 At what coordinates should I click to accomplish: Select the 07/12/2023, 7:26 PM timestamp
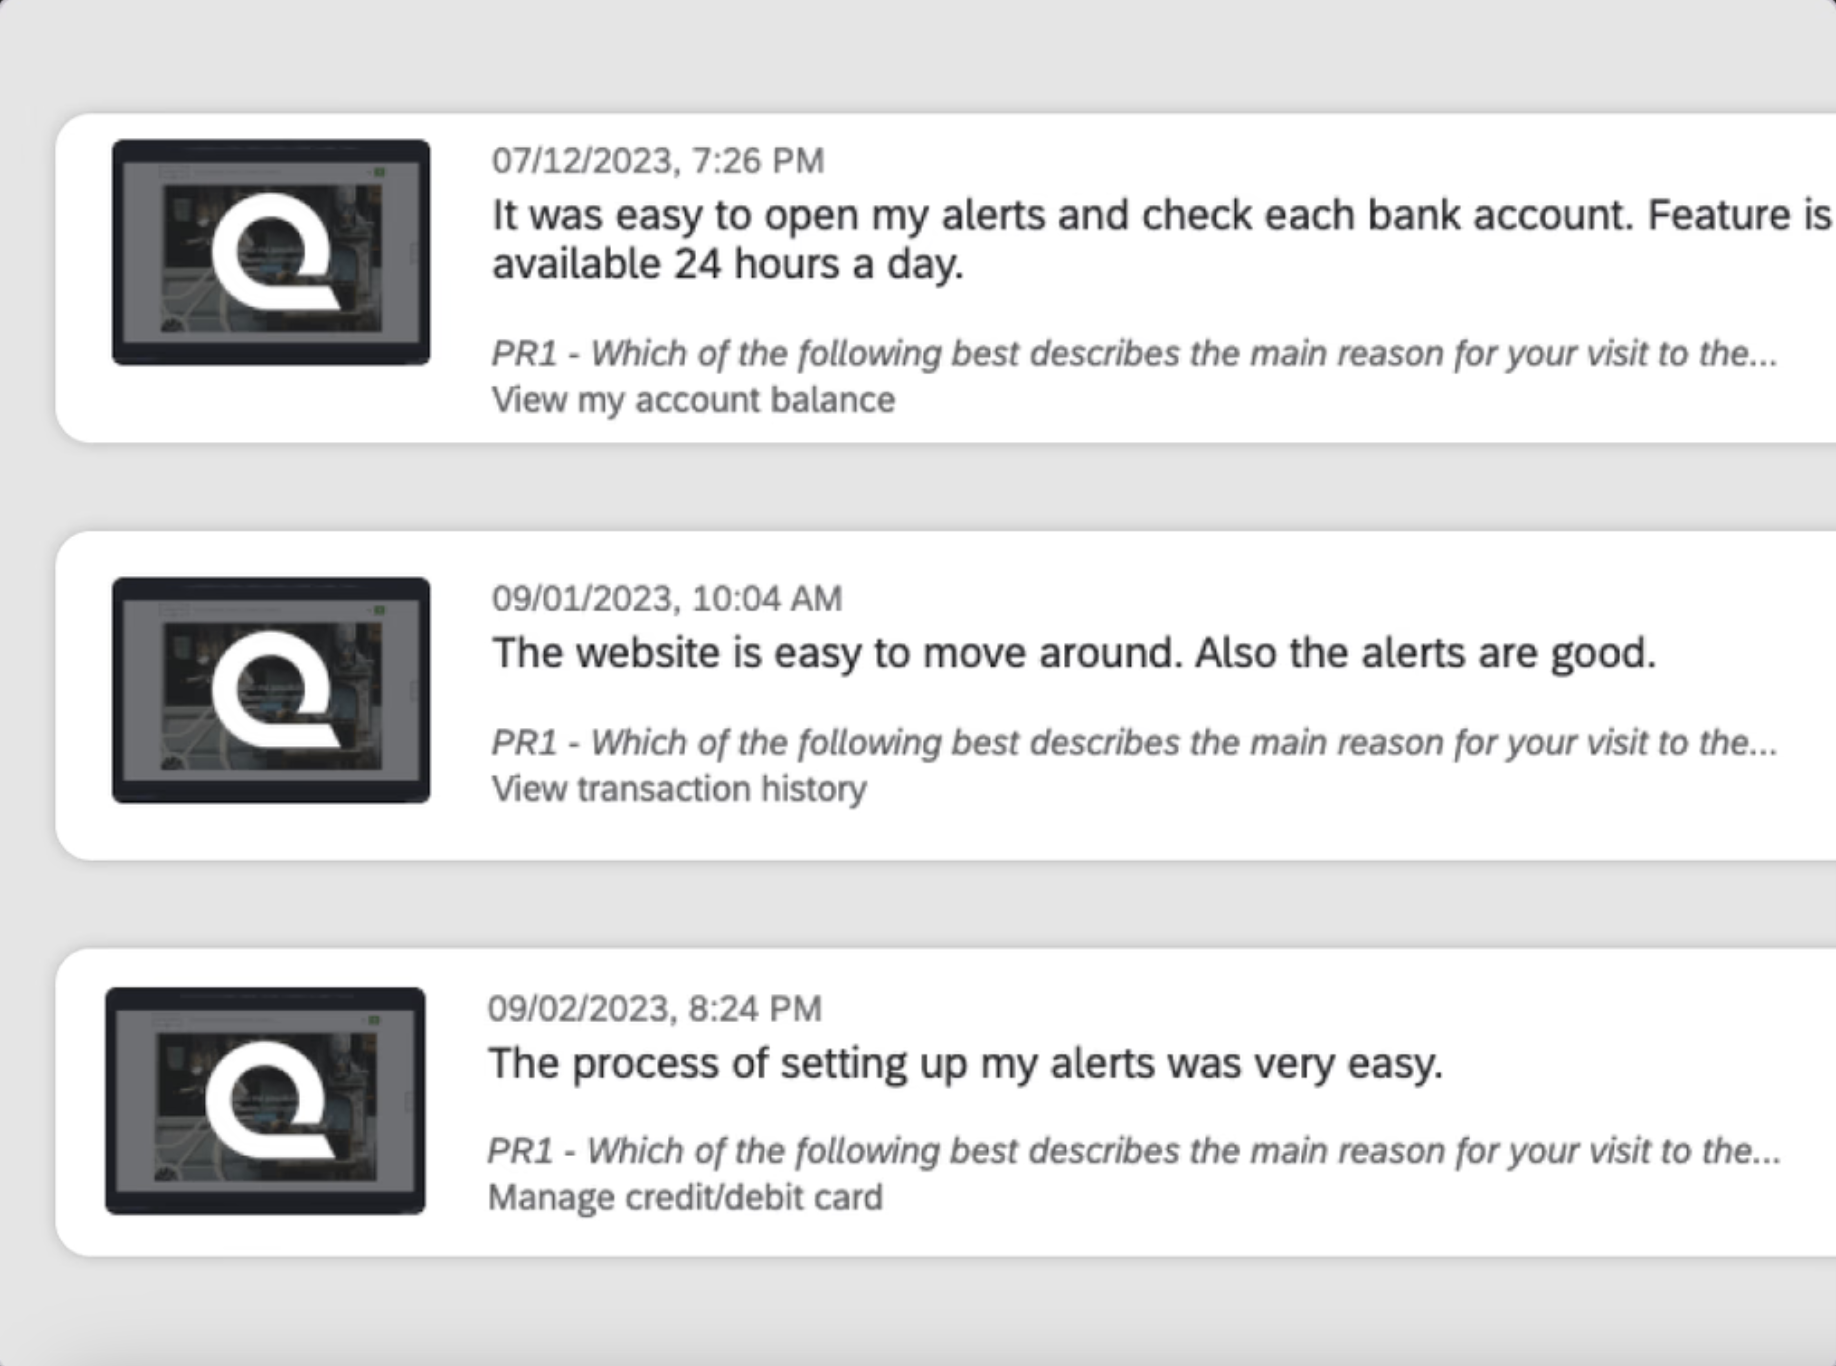[x=657, y=160]
